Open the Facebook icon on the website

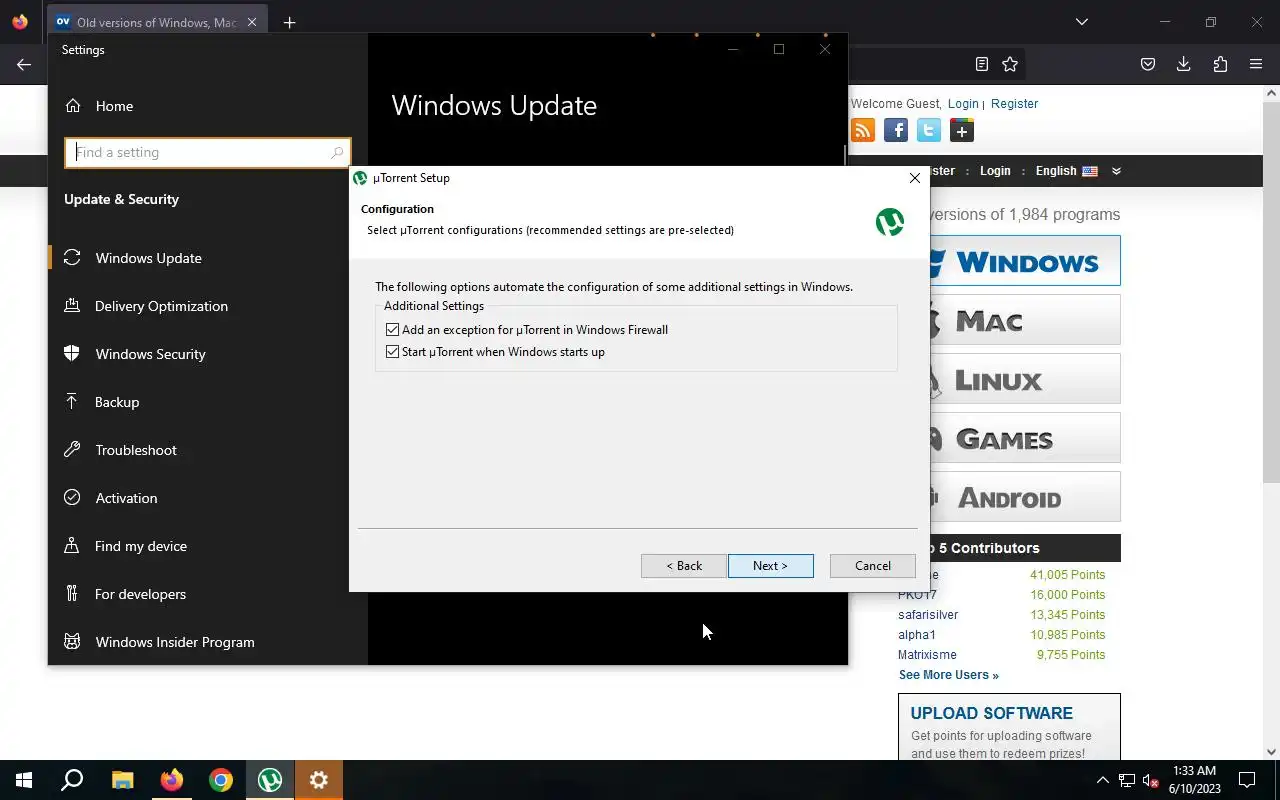click(x=896, y=130)
